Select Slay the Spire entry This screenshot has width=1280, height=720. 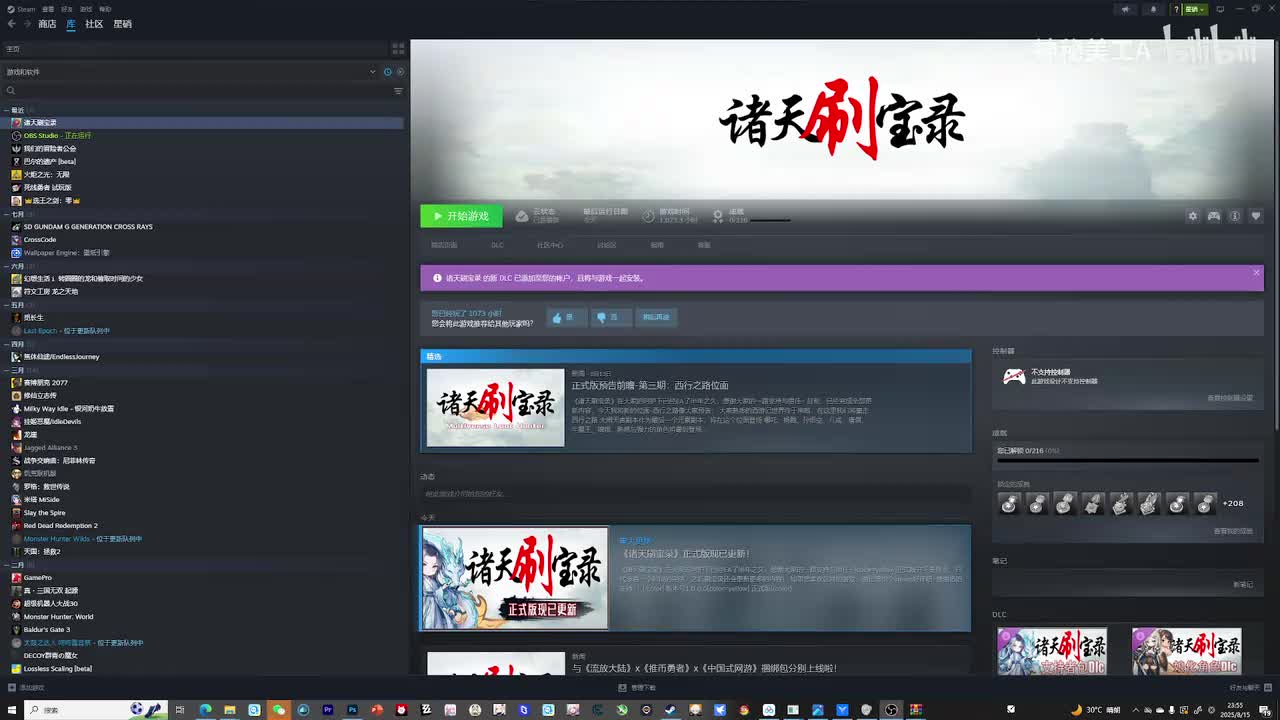tap(204, 513)
